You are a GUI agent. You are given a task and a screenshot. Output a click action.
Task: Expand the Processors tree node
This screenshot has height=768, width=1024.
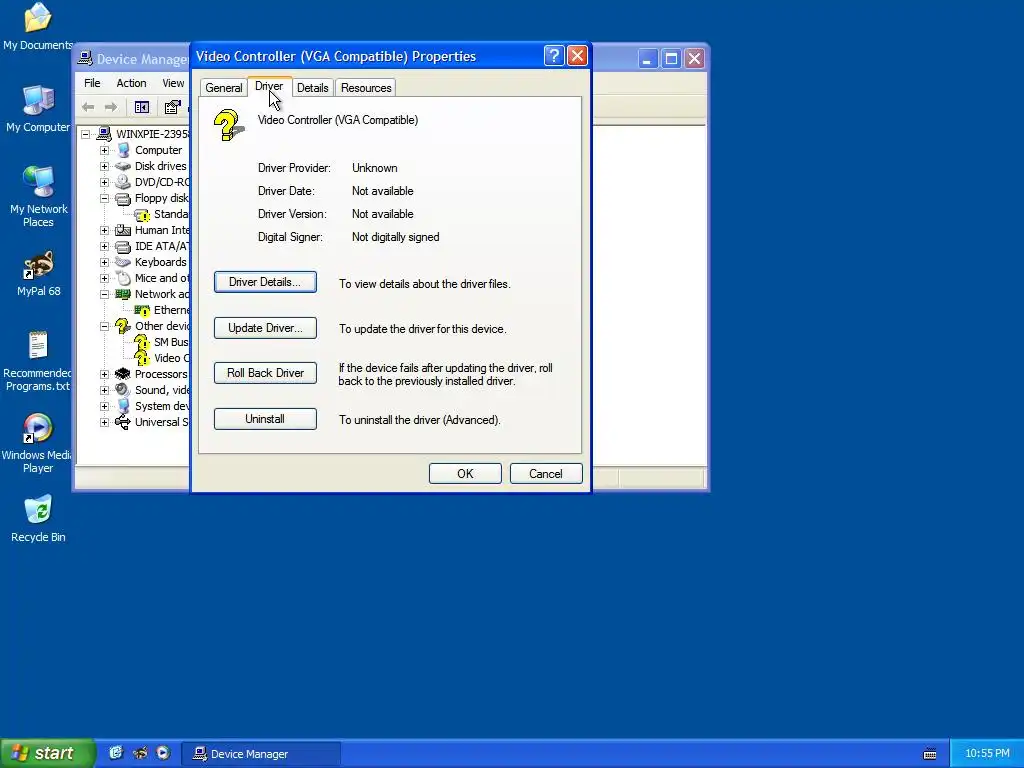[x=104, y=374]
